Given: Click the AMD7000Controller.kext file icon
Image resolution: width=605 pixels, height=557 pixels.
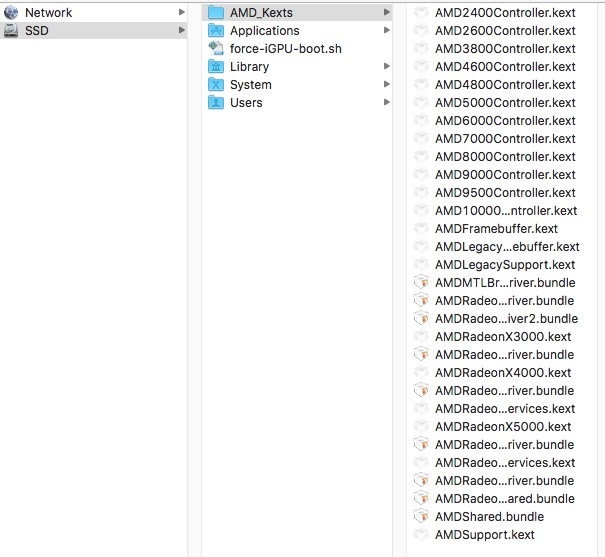Looking at the screenshot, I should click(x=421, y=138).
